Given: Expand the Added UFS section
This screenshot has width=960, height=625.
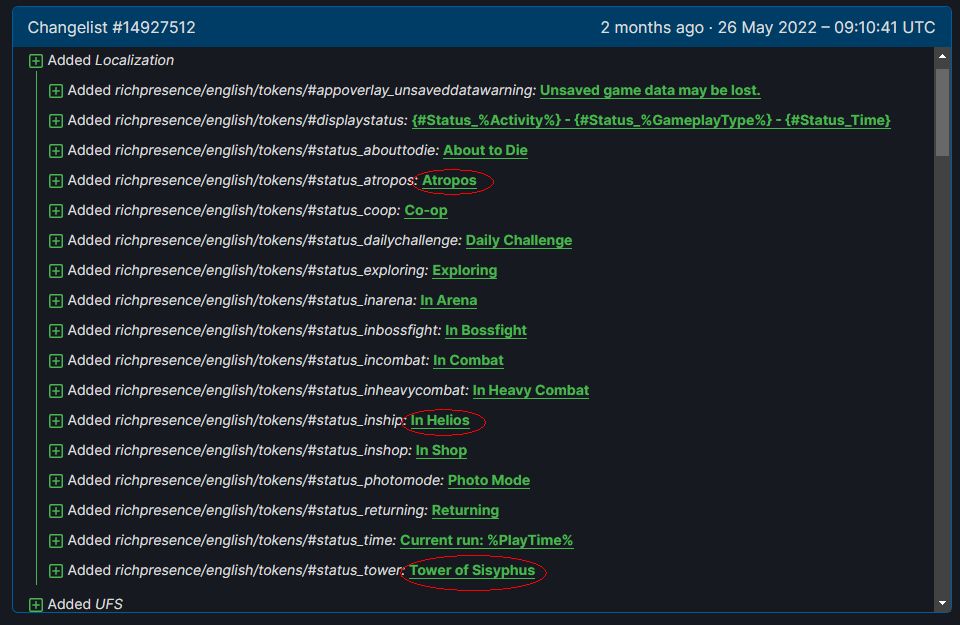Looking at the screenshot, I should 36,605.
